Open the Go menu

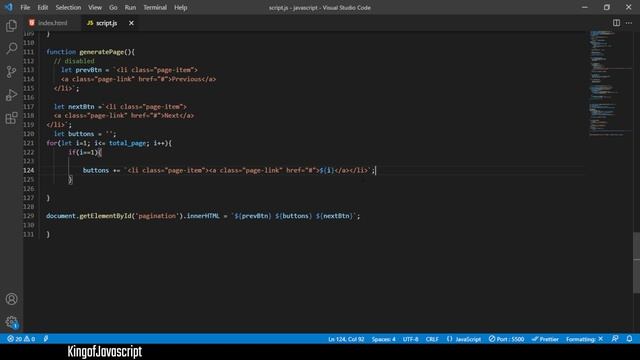coord(113,7)
